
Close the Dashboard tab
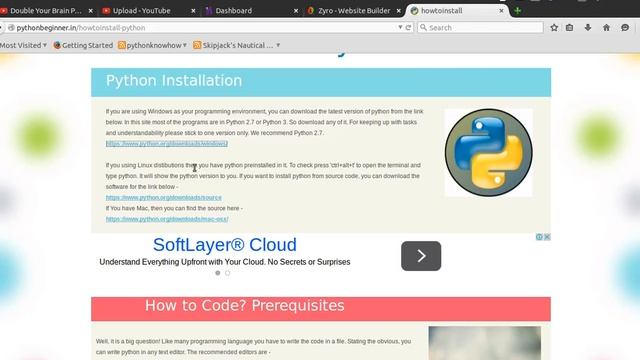296,11
